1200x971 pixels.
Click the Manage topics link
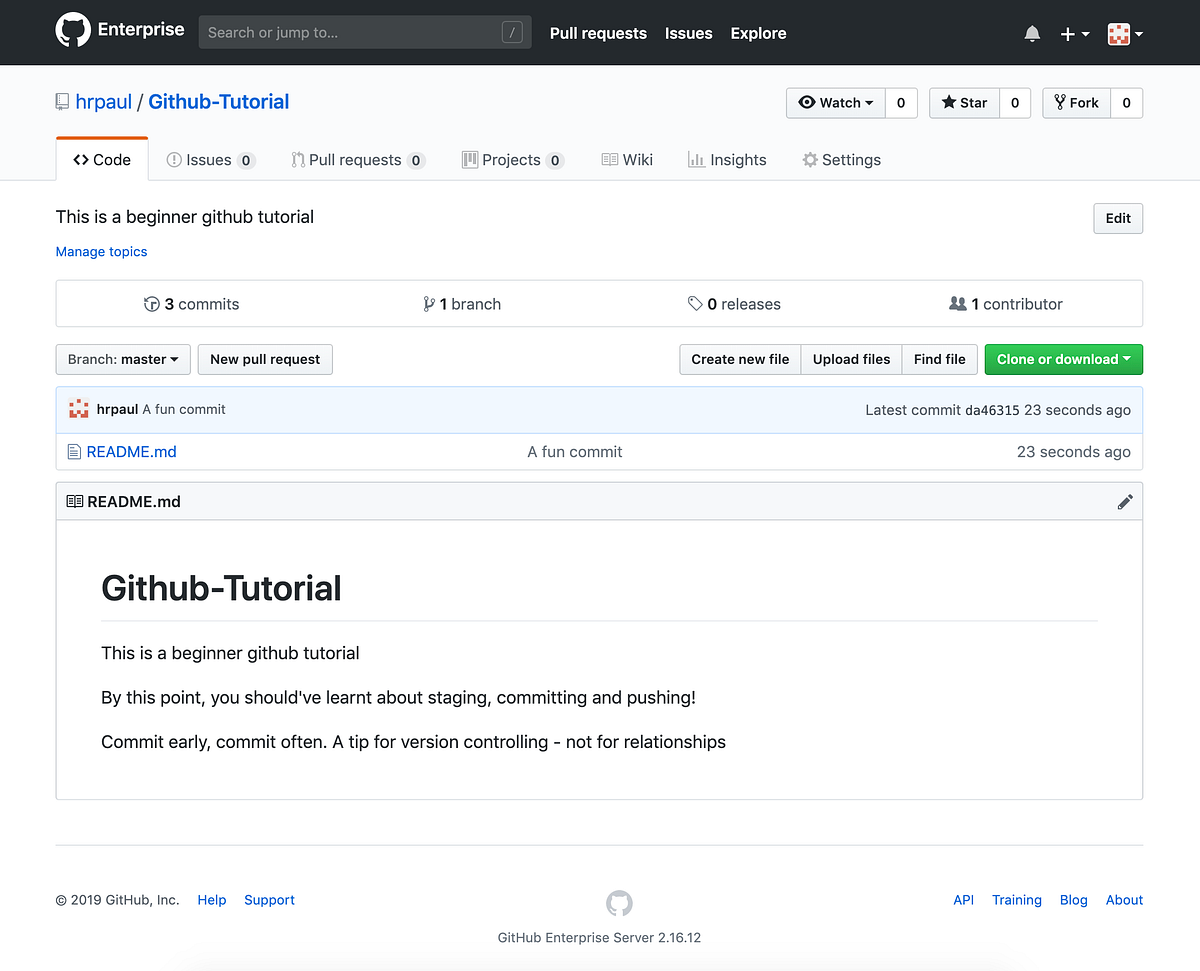(x=101, y=251)
